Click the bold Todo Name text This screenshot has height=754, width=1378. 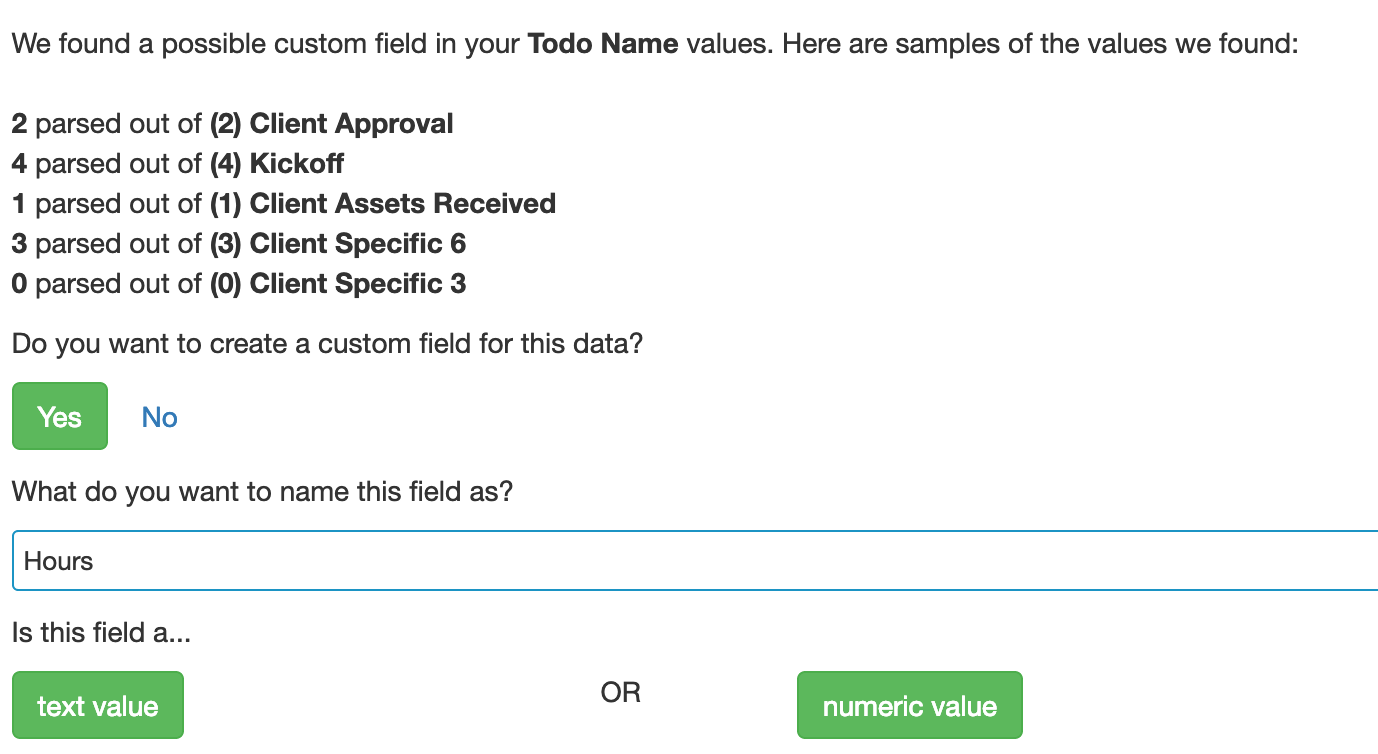click(603, 44)
